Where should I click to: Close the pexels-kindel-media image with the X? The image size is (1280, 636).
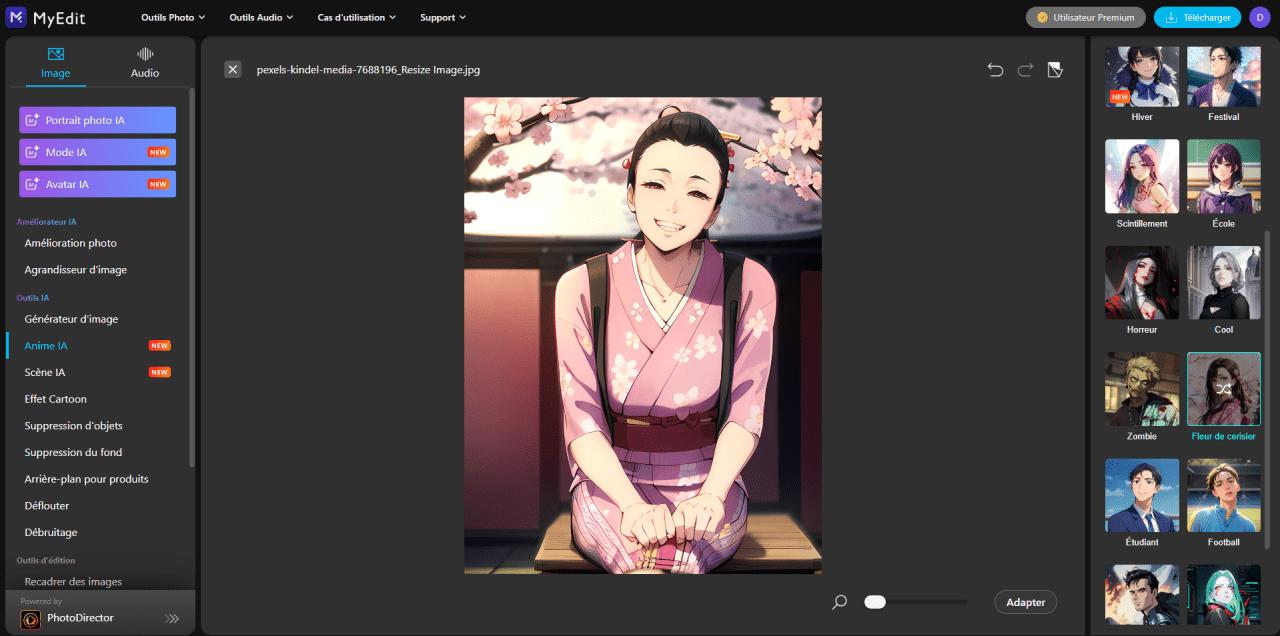233,69
